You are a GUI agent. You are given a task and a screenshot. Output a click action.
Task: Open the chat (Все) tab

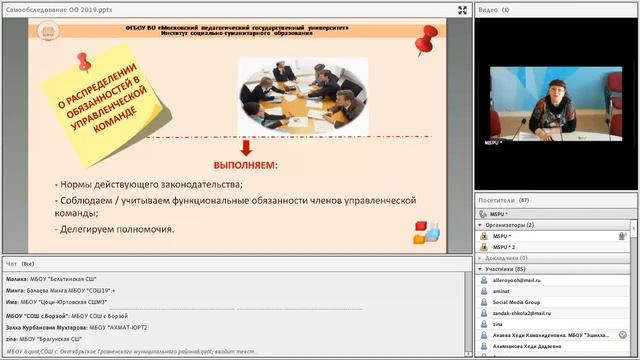(28, 264)
